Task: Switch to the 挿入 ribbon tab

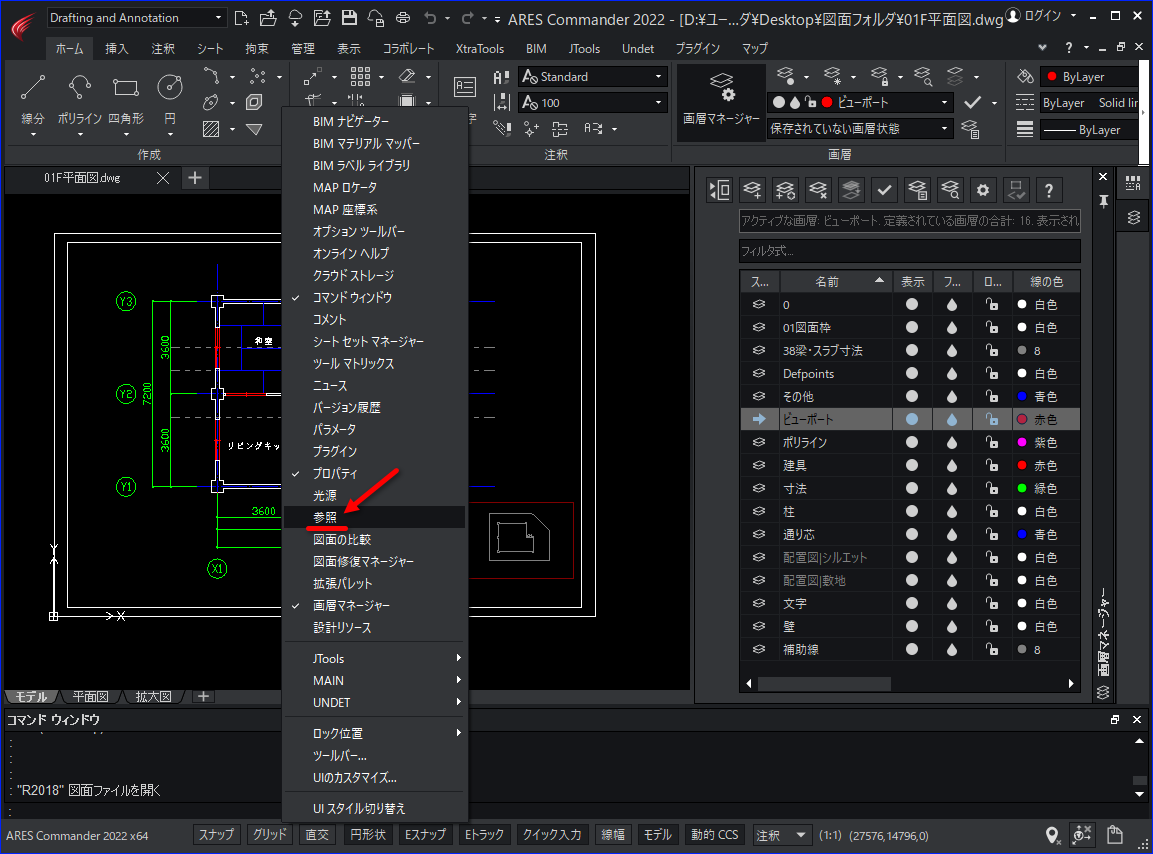Action: pyautogui.click(x=117, y=49)
